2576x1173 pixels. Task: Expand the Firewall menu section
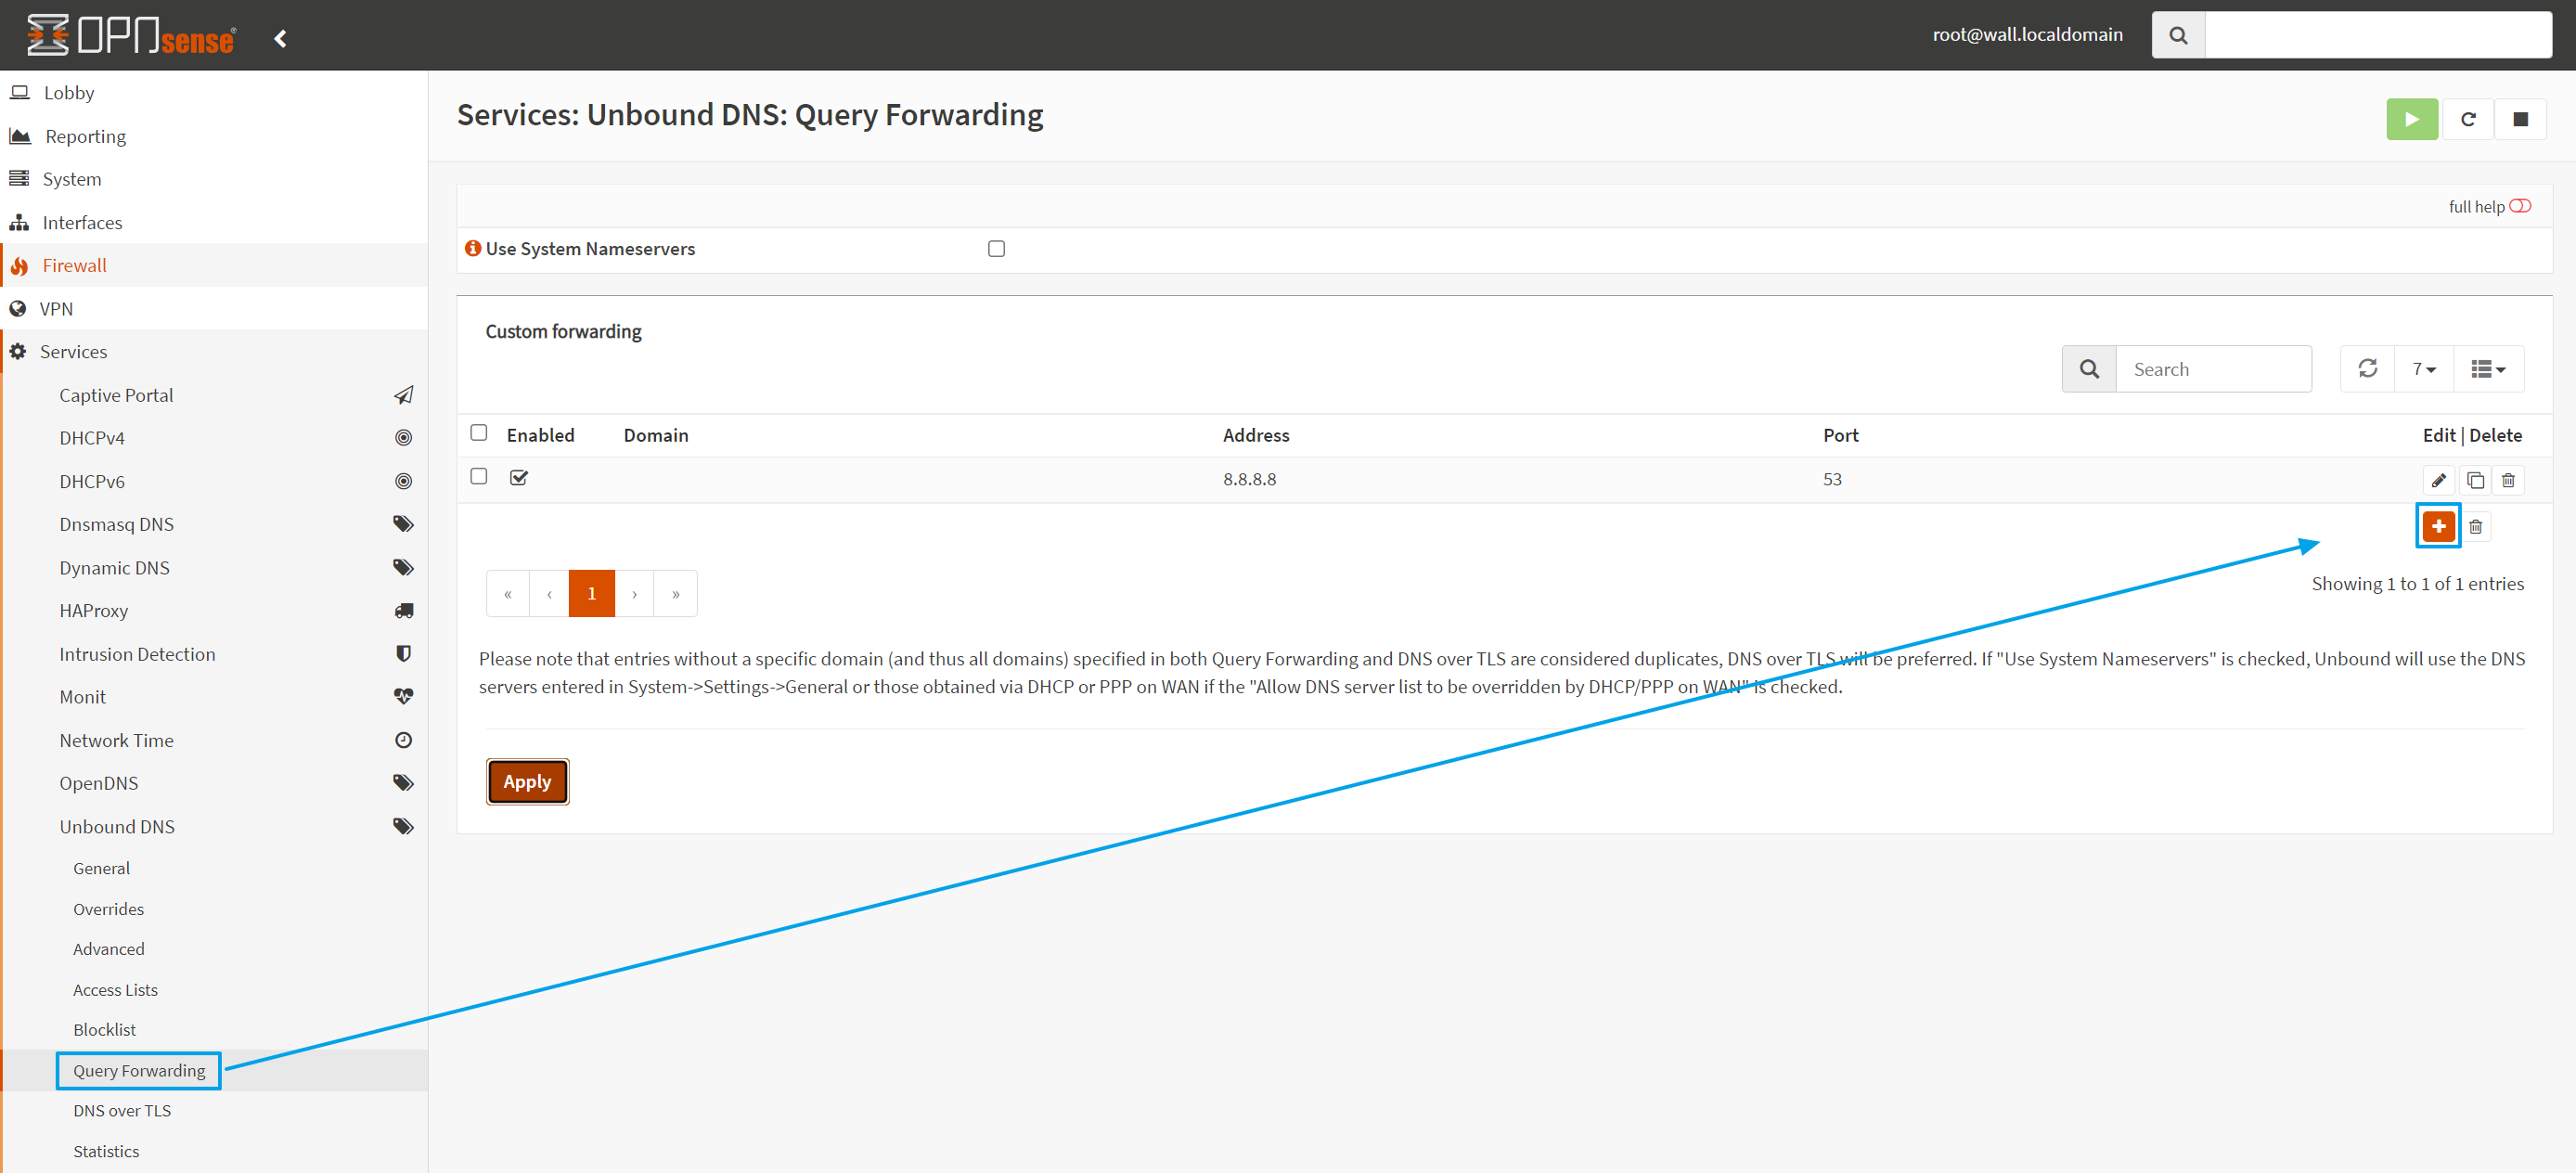(x=74, y=265)
